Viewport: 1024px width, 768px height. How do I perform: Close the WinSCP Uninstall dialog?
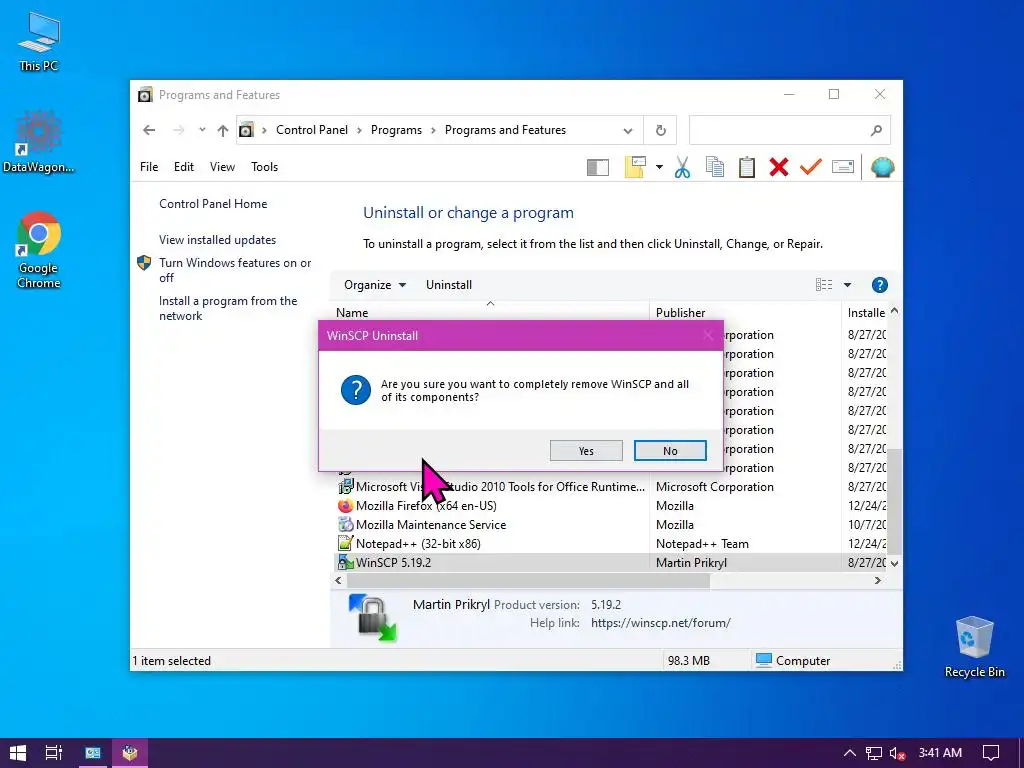[708, 336]
